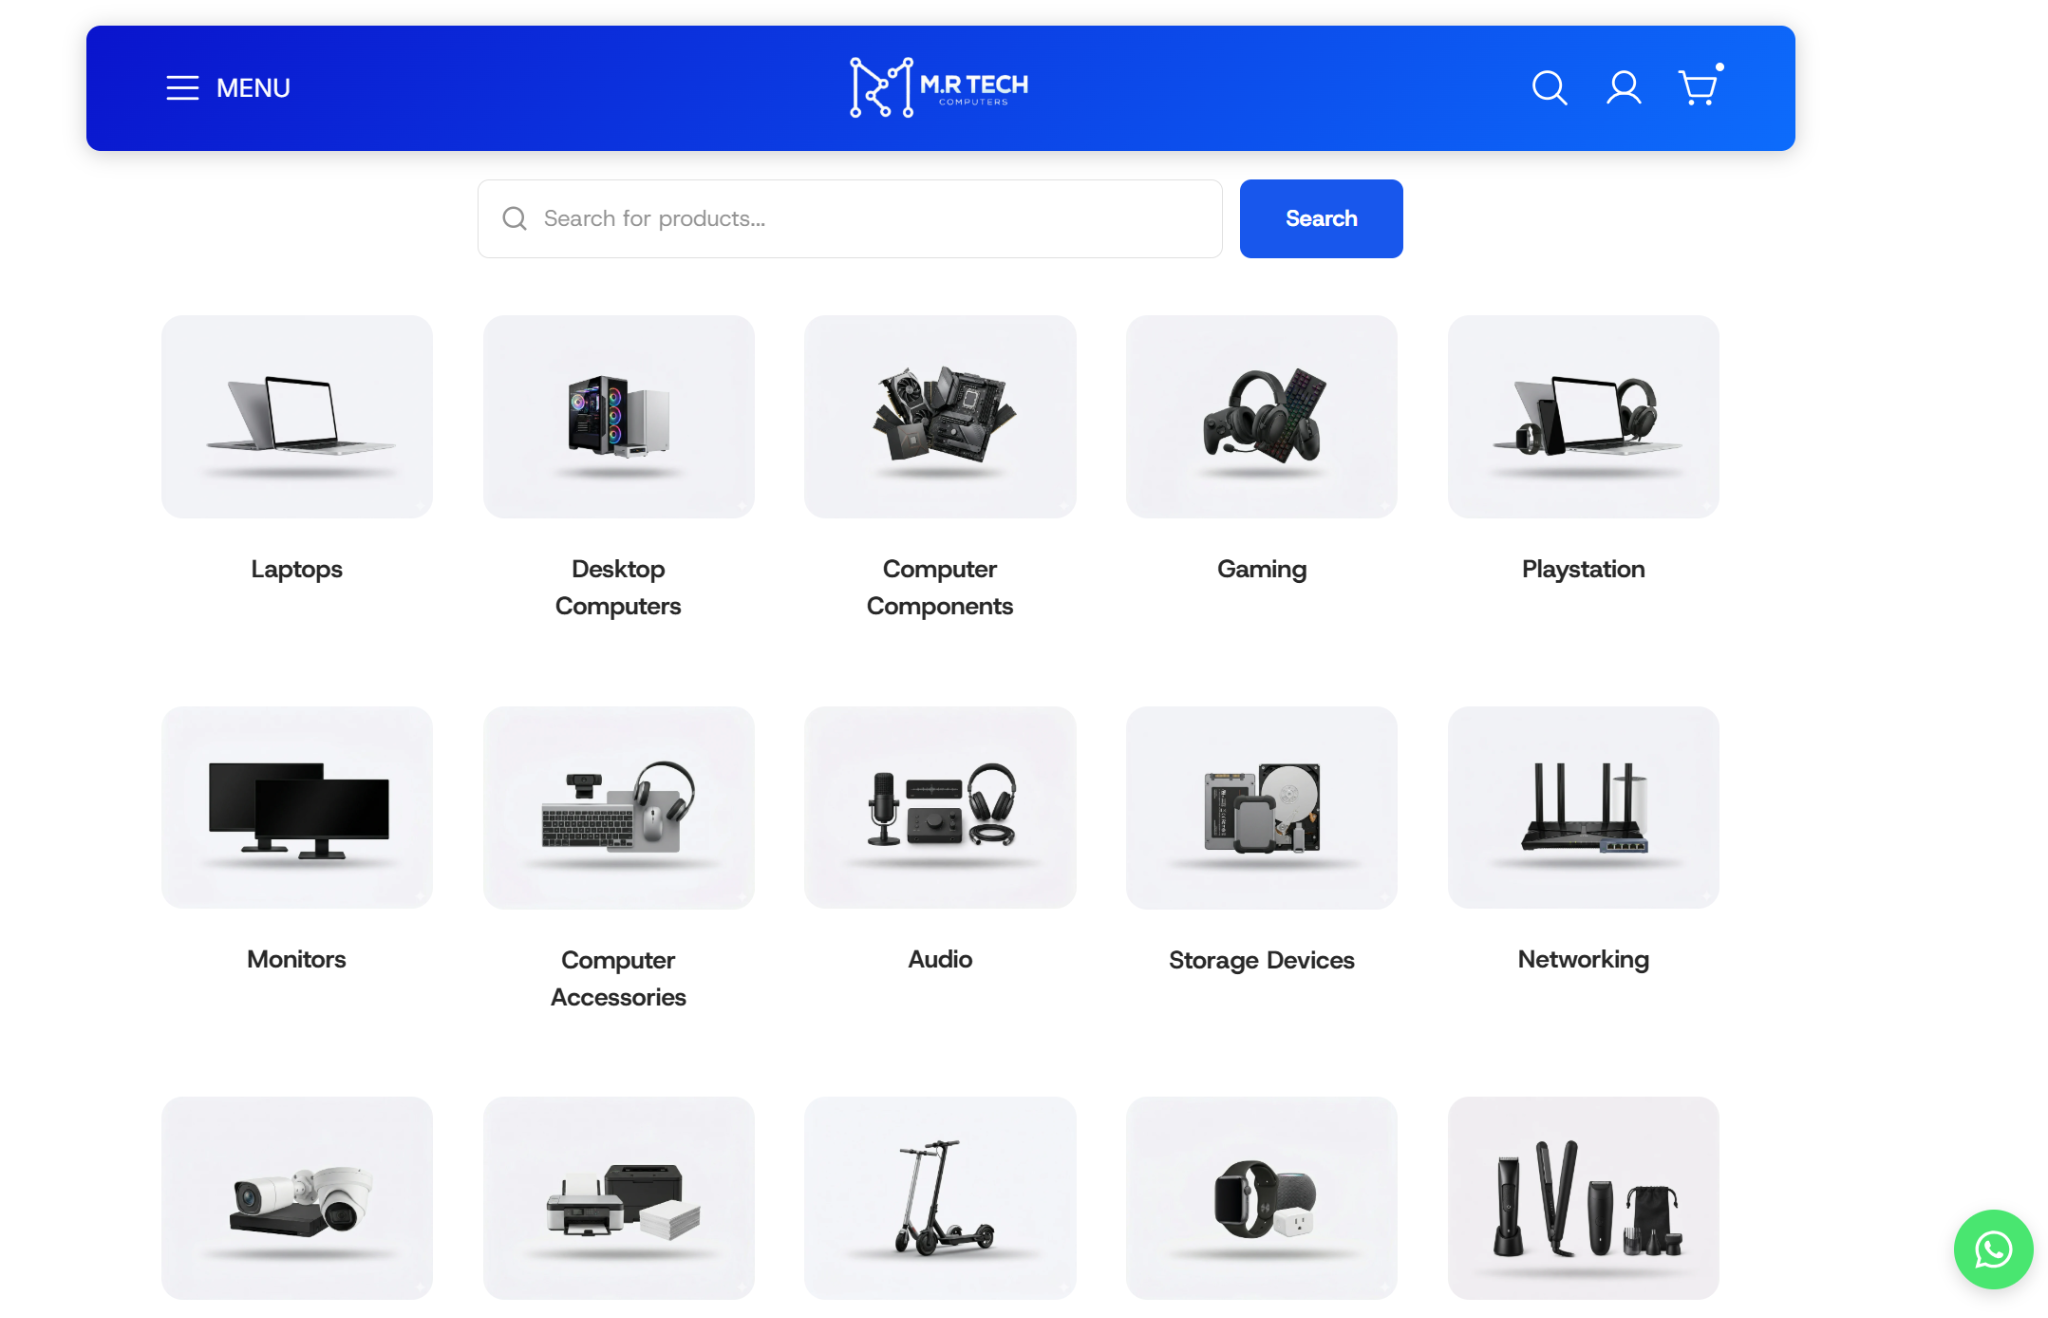2048x1318 pixels.
Task: Click the header search magnifier icon
Action: tap(1549, 88)
